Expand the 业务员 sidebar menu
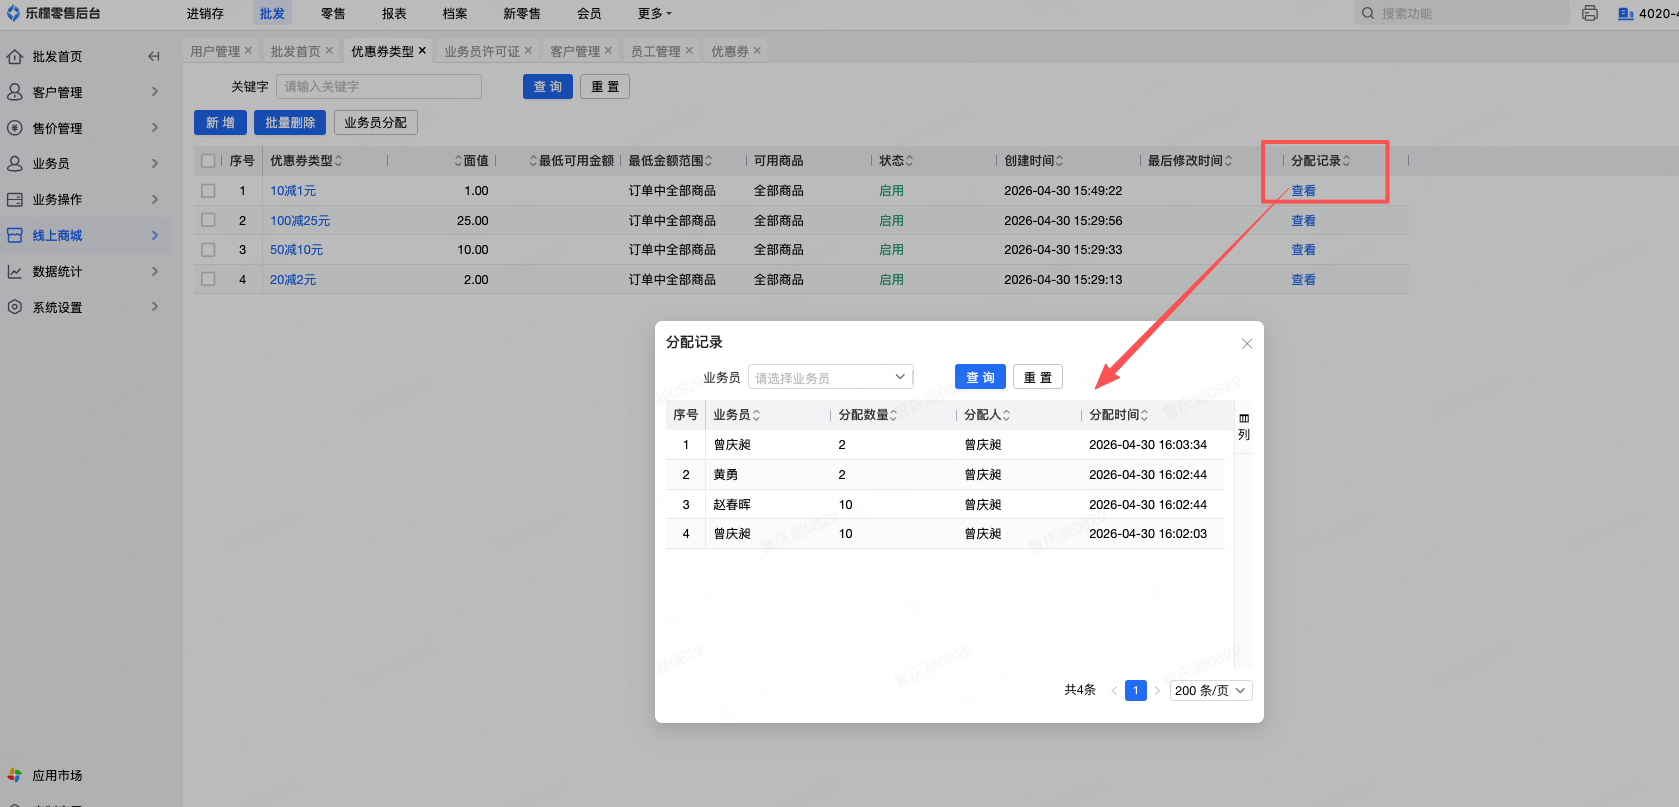Image resolution: width=1679 pixels, height=807 pixels. tap(155, 163)
